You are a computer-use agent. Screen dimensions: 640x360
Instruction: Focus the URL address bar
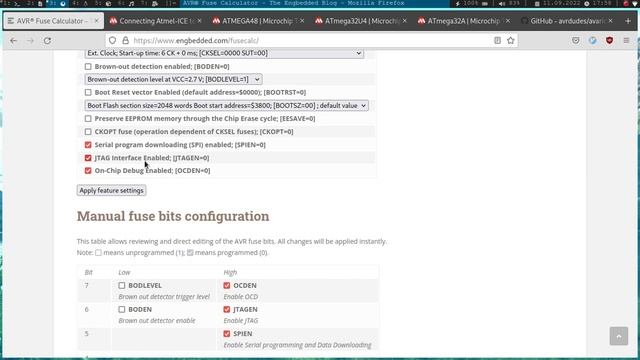pyautogui.click(x=310, y=40)
